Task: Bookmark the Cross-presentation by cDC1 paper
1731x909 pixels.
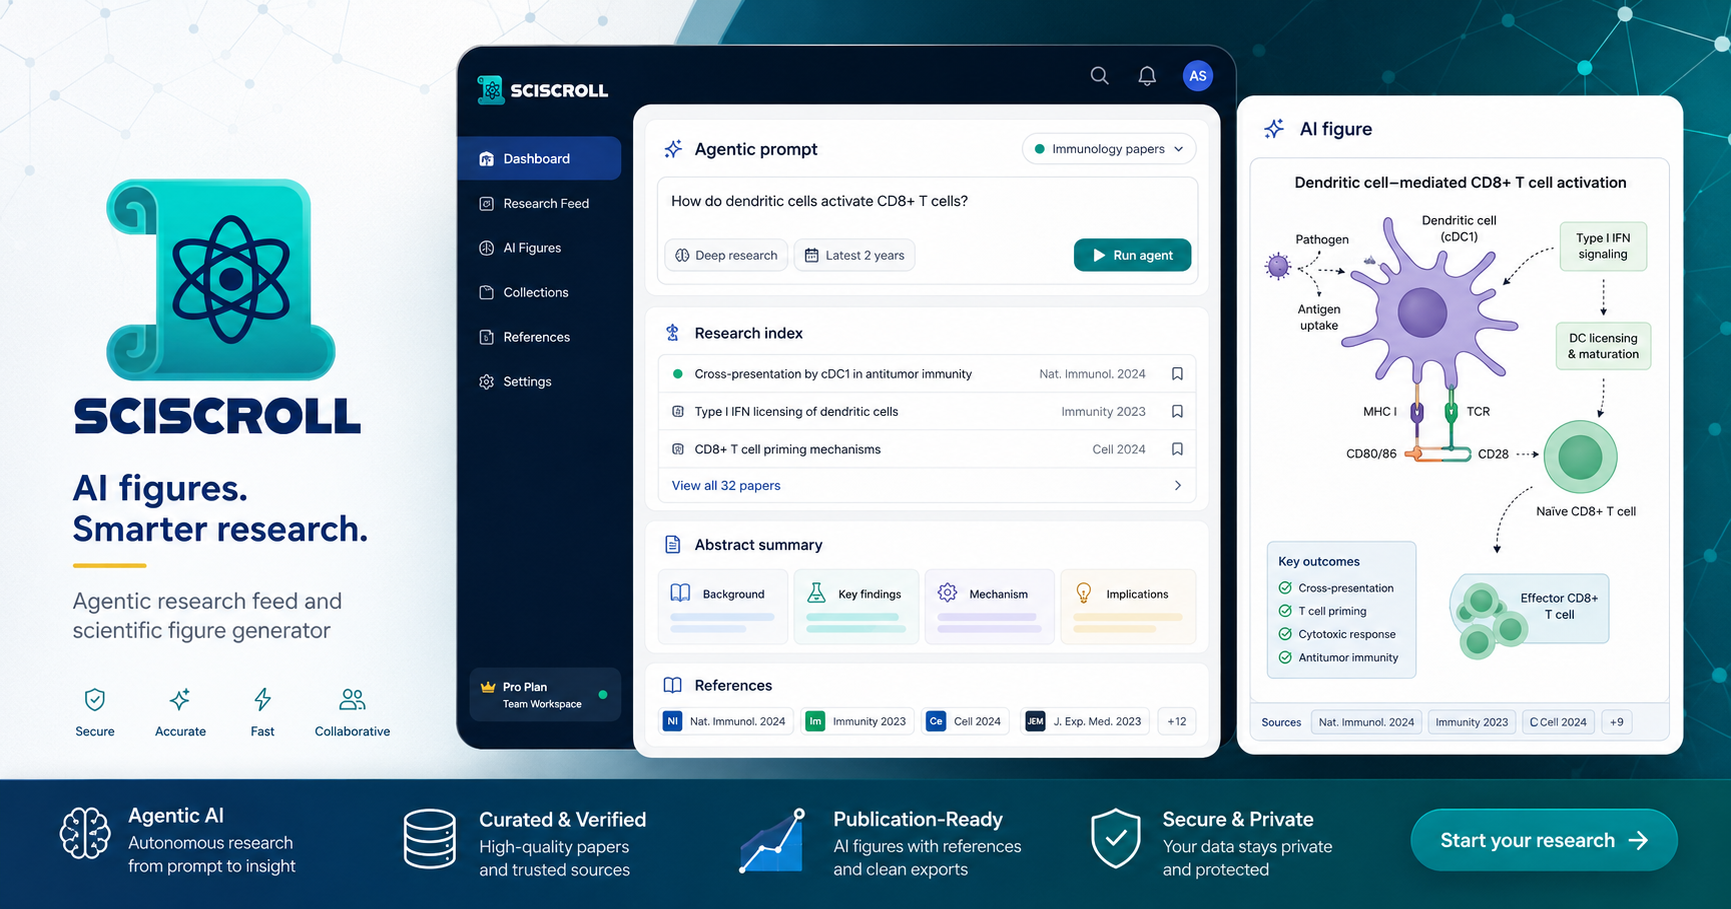Action: click(1177, 374)
